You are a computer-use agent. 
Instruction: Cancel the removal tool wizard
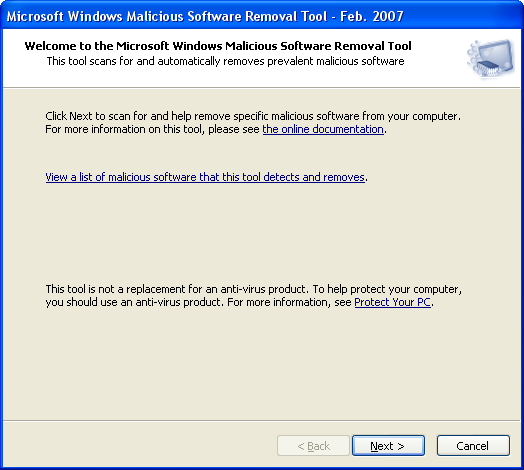click(473, 446)
